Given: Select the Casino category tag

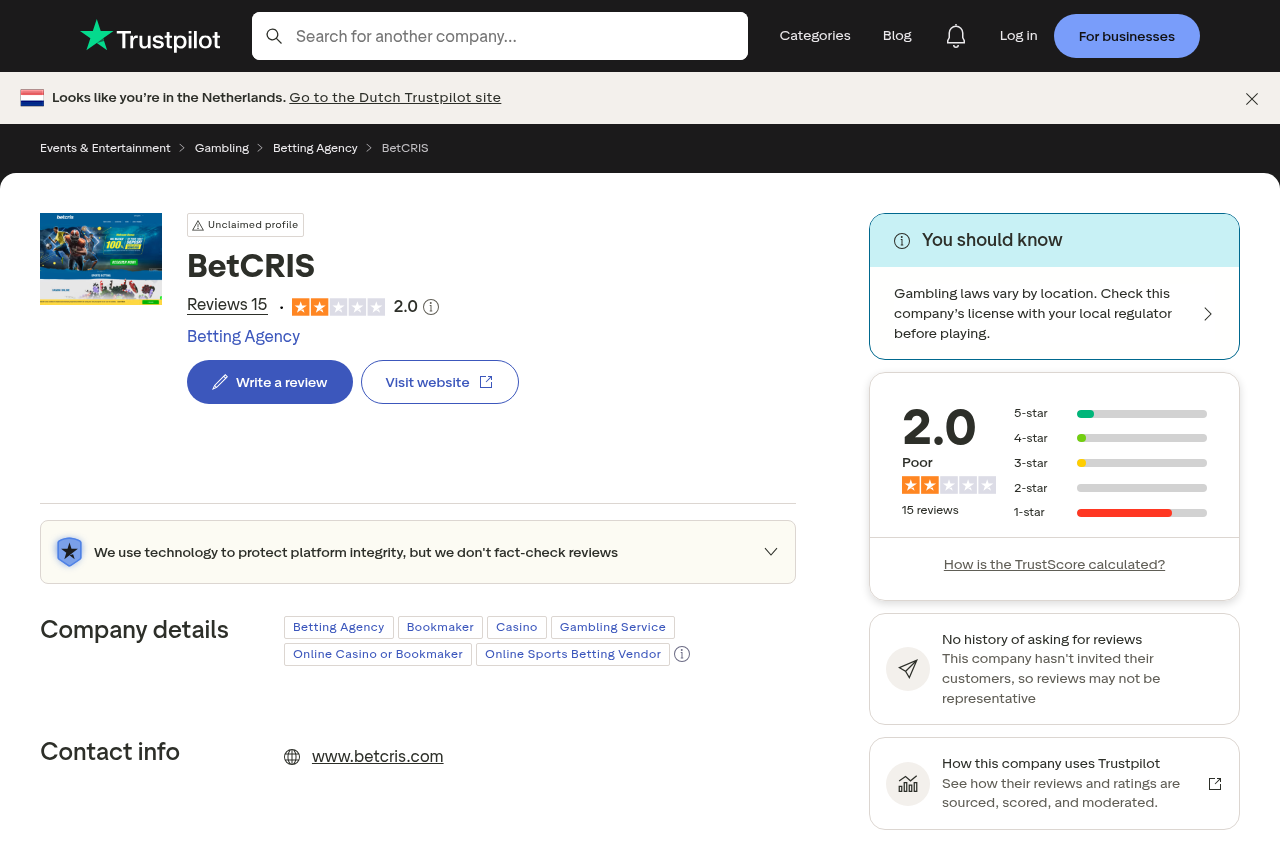Looking at the screenshot, I should pos(517,627).
